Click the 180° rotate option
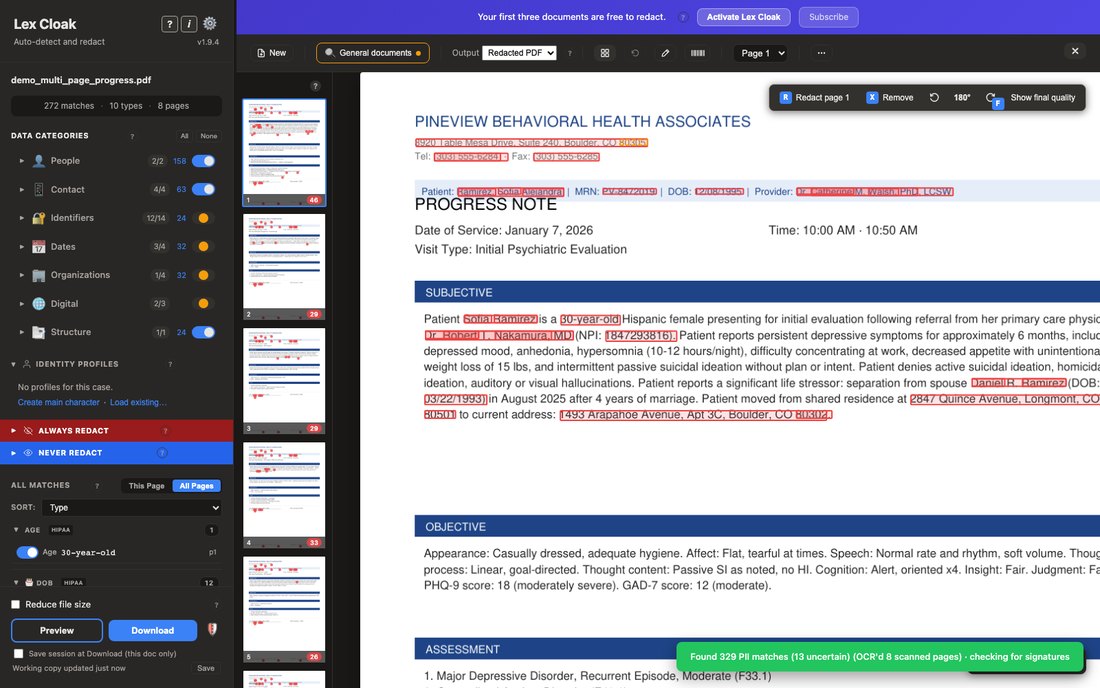 pyautogui.click(x=962, y=97)
